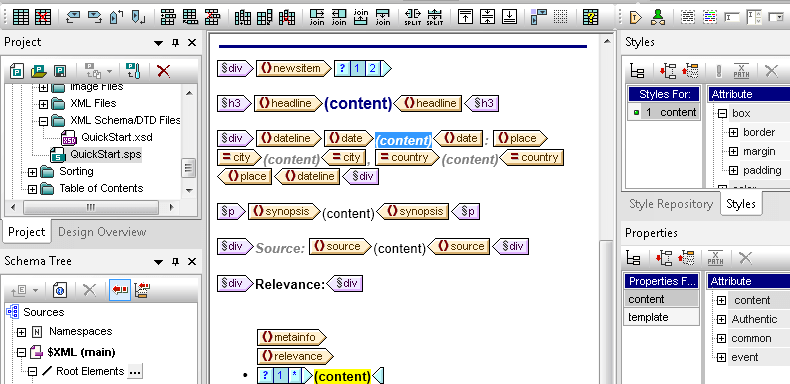The image size is (790, 384).
Task: Select the Styles tab
Action: (x=741, y=204)
